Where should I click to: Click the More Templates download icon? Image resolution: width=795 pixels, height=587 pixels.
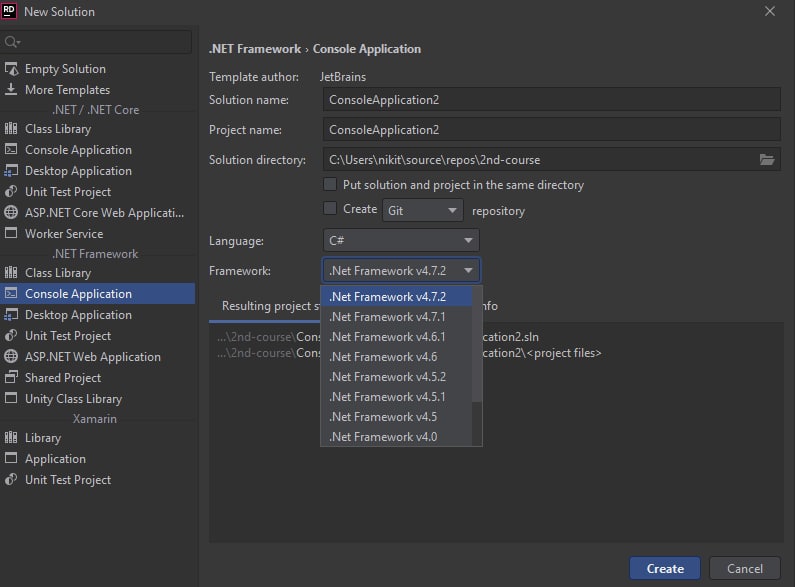(11, 89)
